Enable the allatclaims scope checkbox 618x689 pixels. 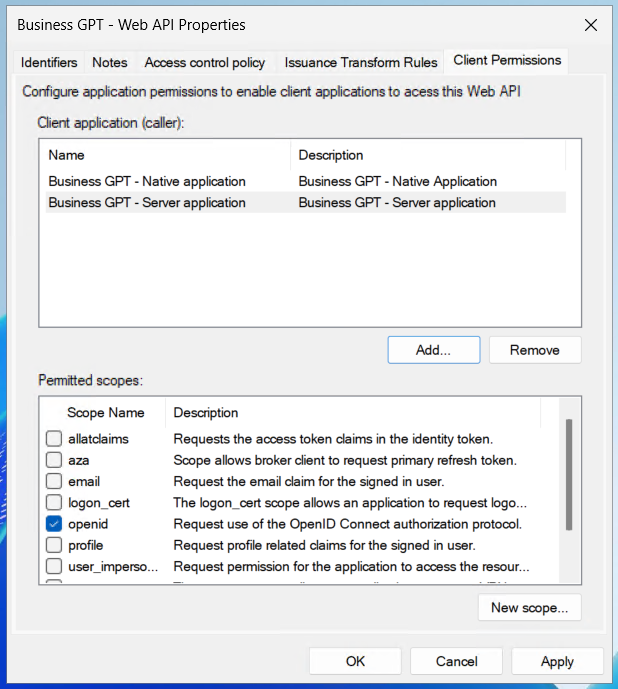pyautogui.click(x=54, y=439)
